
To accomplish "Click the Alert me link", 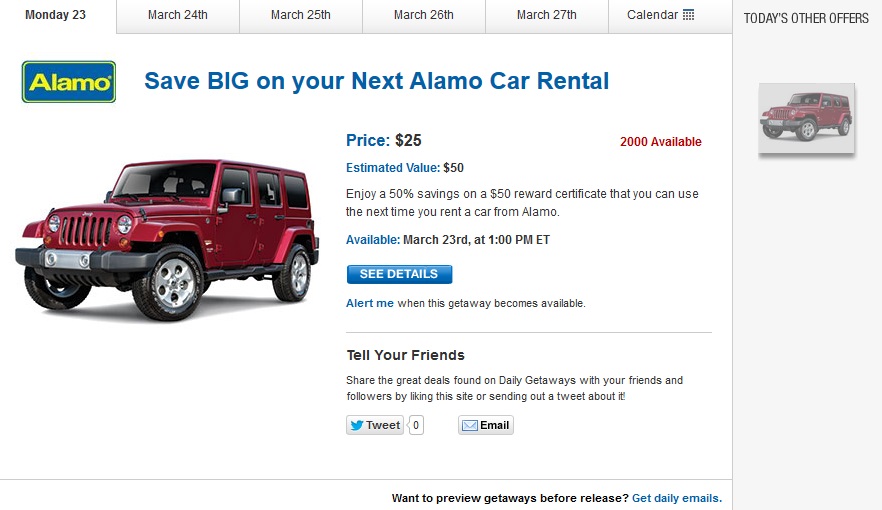I will [x=370, y=303].
